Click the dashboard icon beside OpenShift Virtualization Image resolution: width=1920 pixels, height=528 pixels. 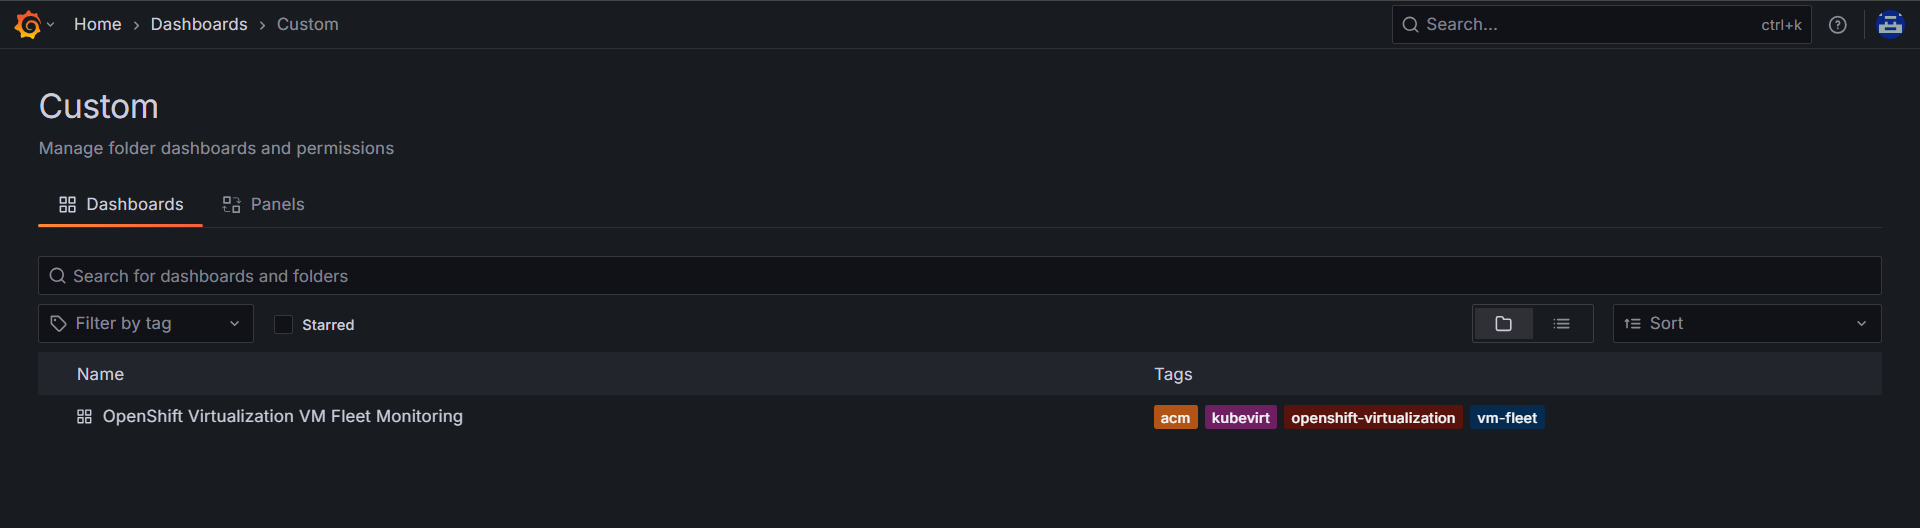tap(85, 417)
